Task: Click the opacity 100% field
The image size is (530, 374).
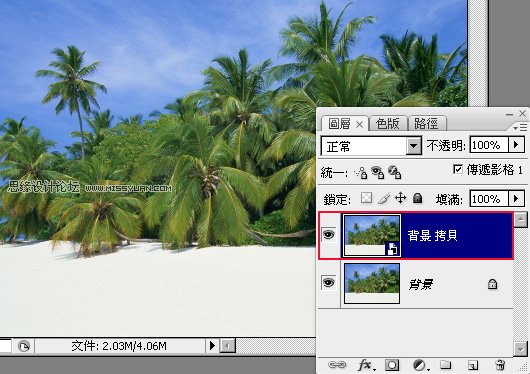Action: pyautogui.click(x=489, y=145)
